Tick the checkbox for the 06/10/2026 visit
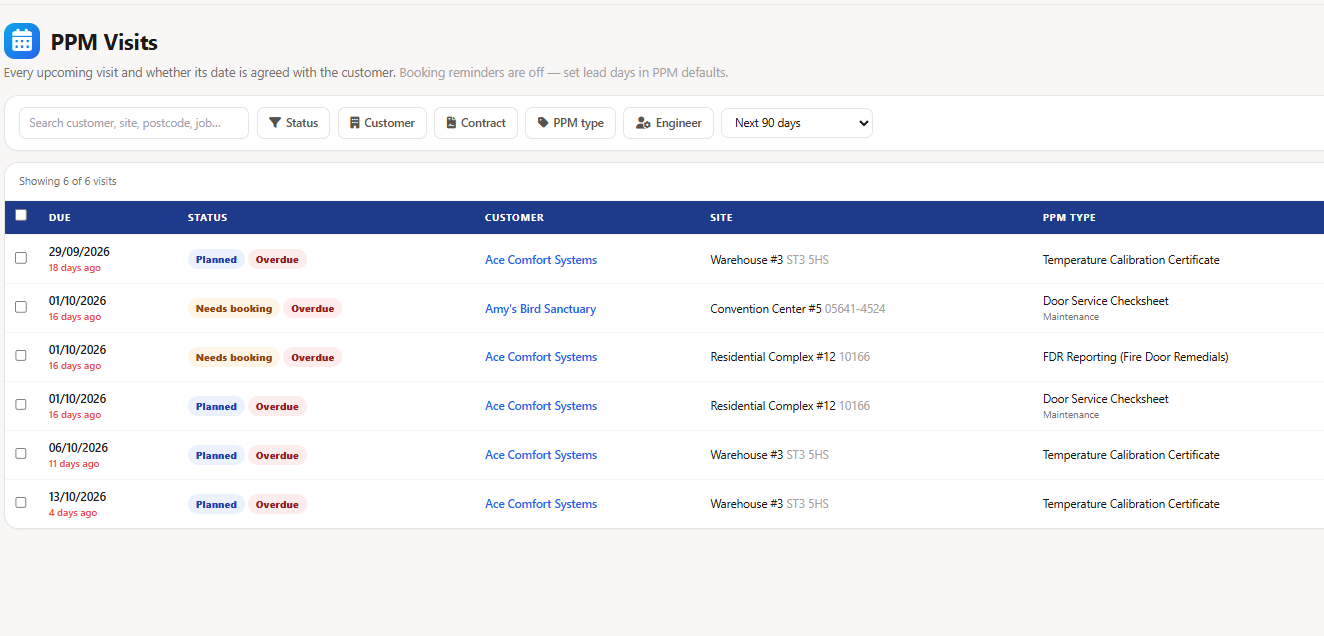 pyautogui.click(x=21, y=454)
